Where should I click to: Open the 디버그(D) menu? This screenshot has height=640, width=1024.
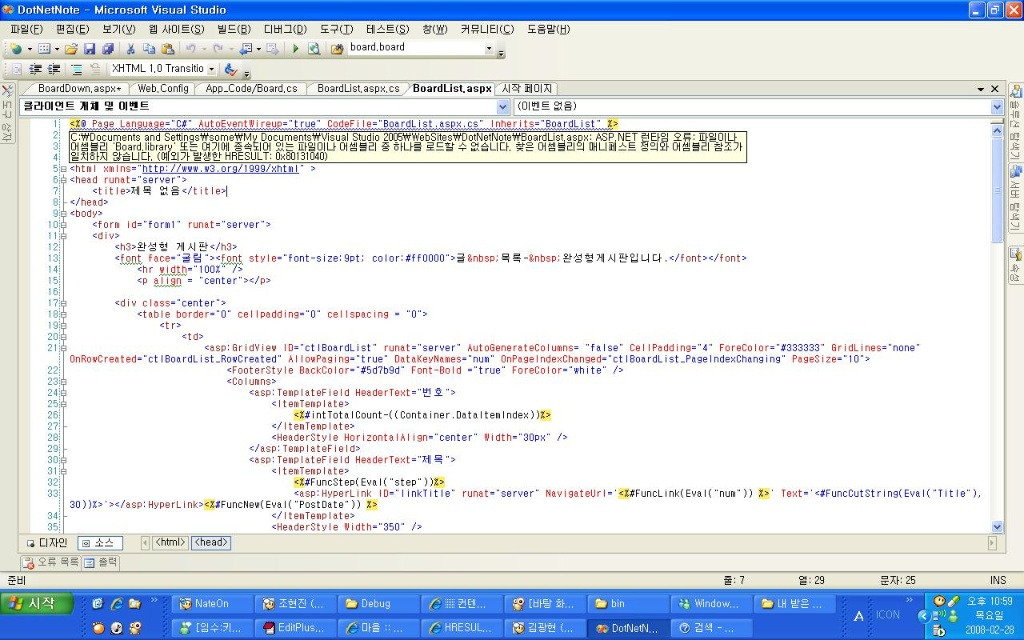tap(286, 29)
